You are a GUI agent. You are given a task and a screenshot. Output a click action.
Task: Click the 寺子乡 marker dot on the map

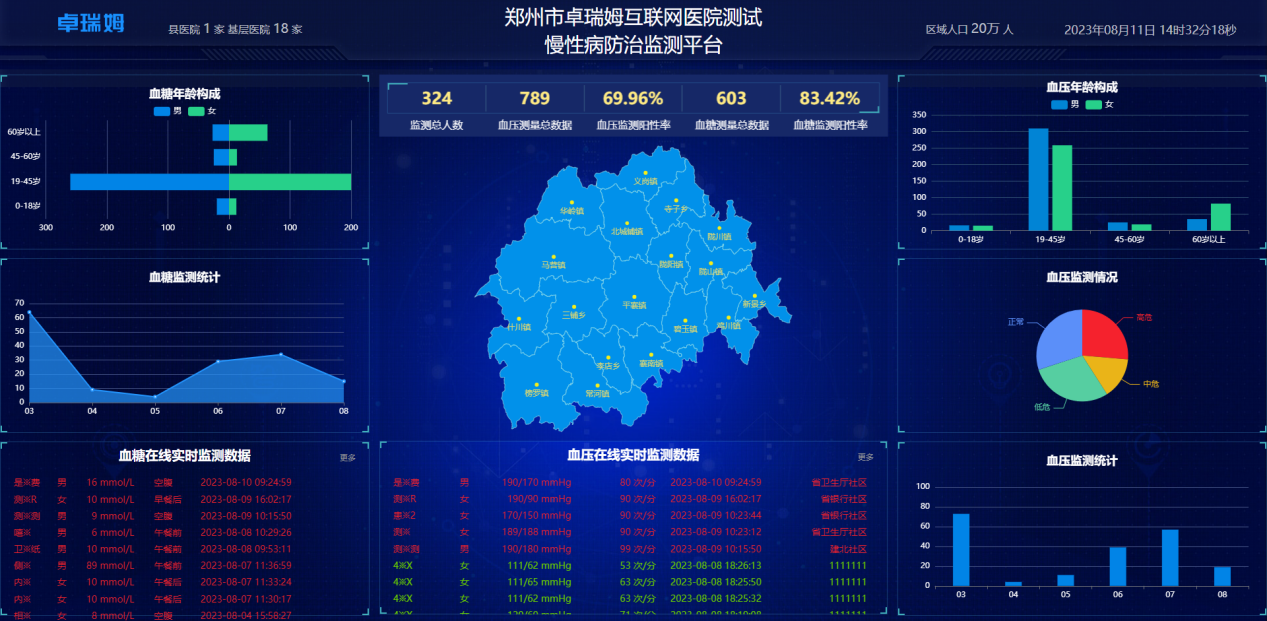click(676, 198)
